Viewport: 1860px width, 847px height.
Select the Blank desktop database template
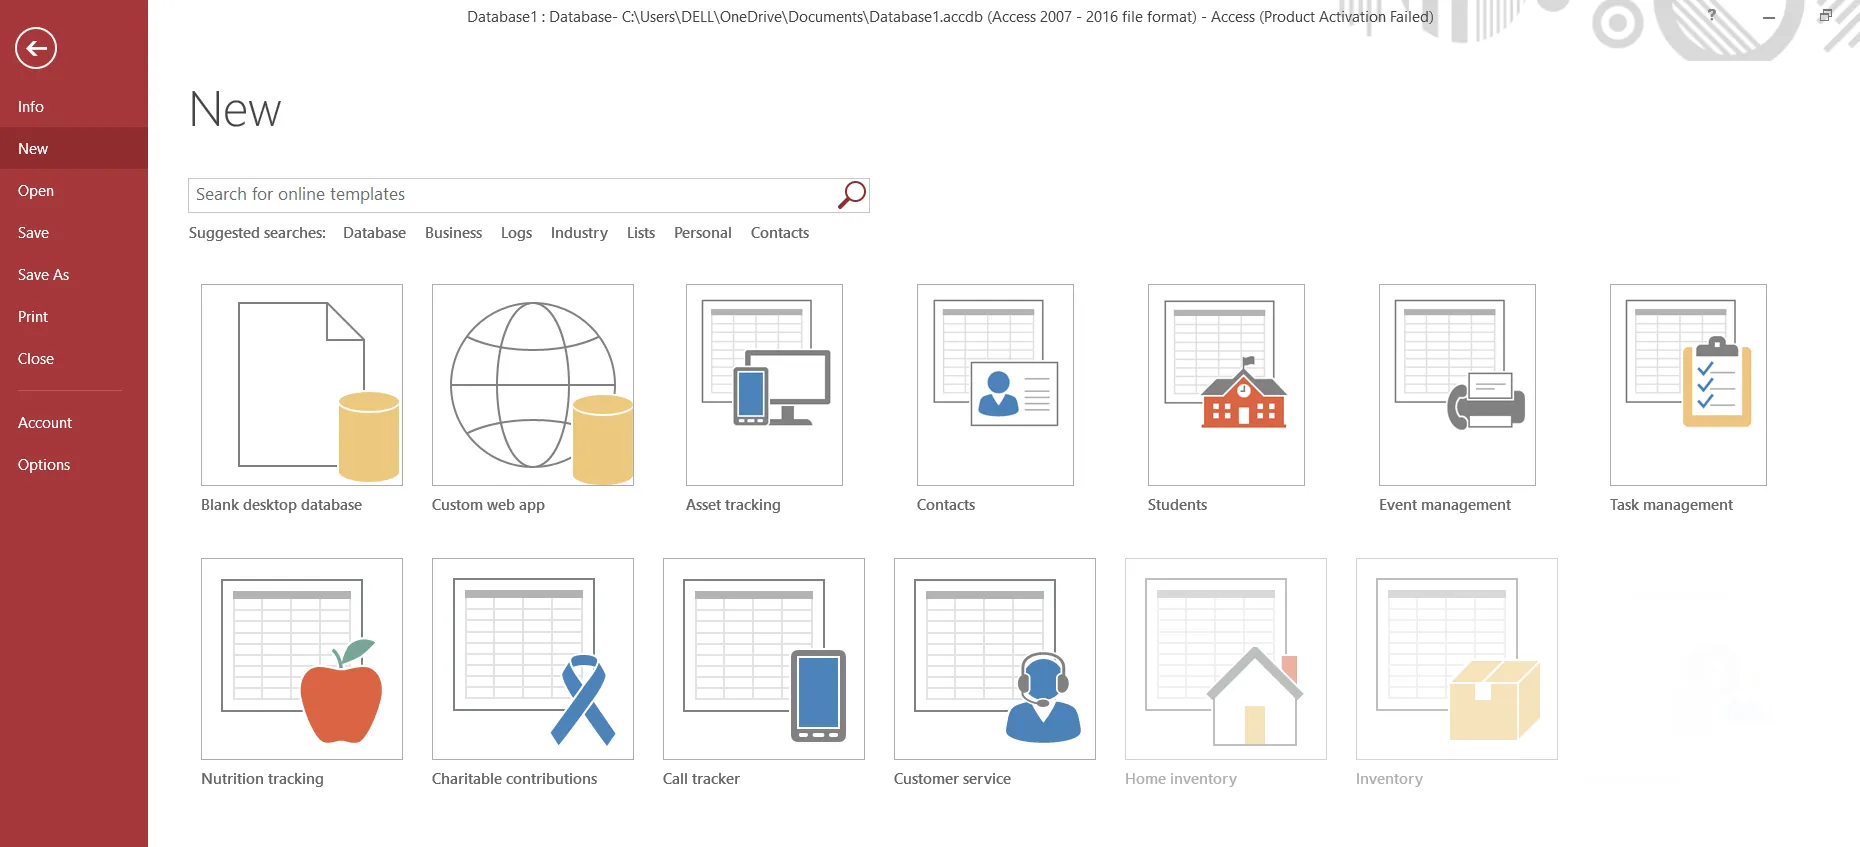click(x=302, y=385)
